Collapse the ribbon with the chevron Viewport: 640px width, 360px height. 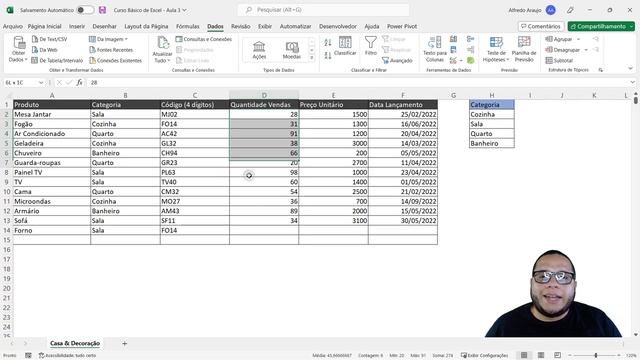pos(631,69)
